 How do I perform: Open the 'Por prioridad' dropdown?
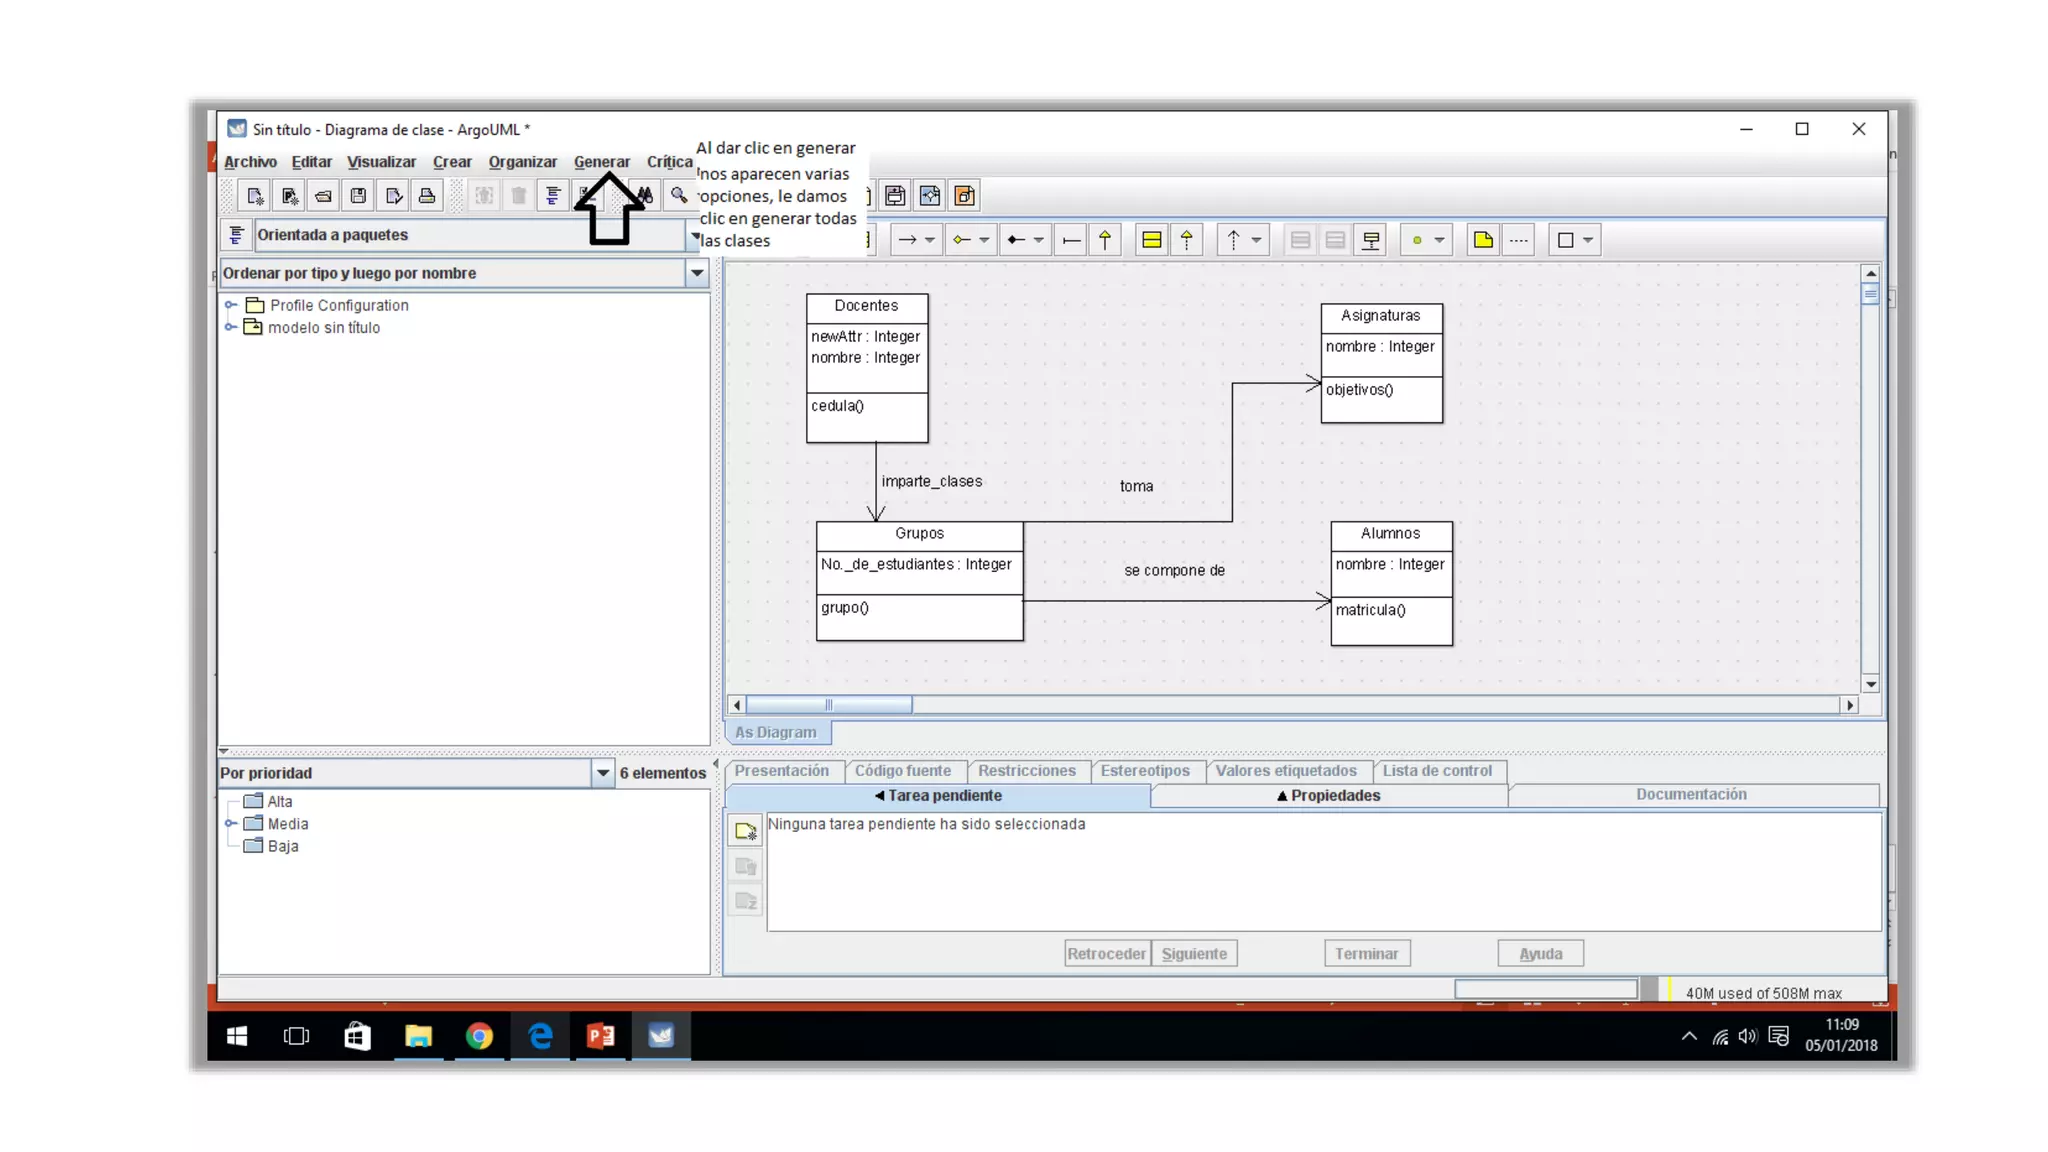pyautogui.click(x=603, y=773)
